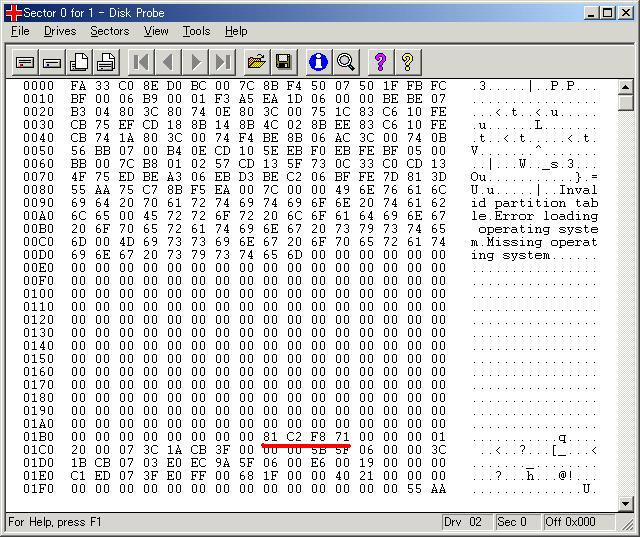Save with the floppy disk icon
The width and height of the screenshot is (640, 537).
(283, 62)
